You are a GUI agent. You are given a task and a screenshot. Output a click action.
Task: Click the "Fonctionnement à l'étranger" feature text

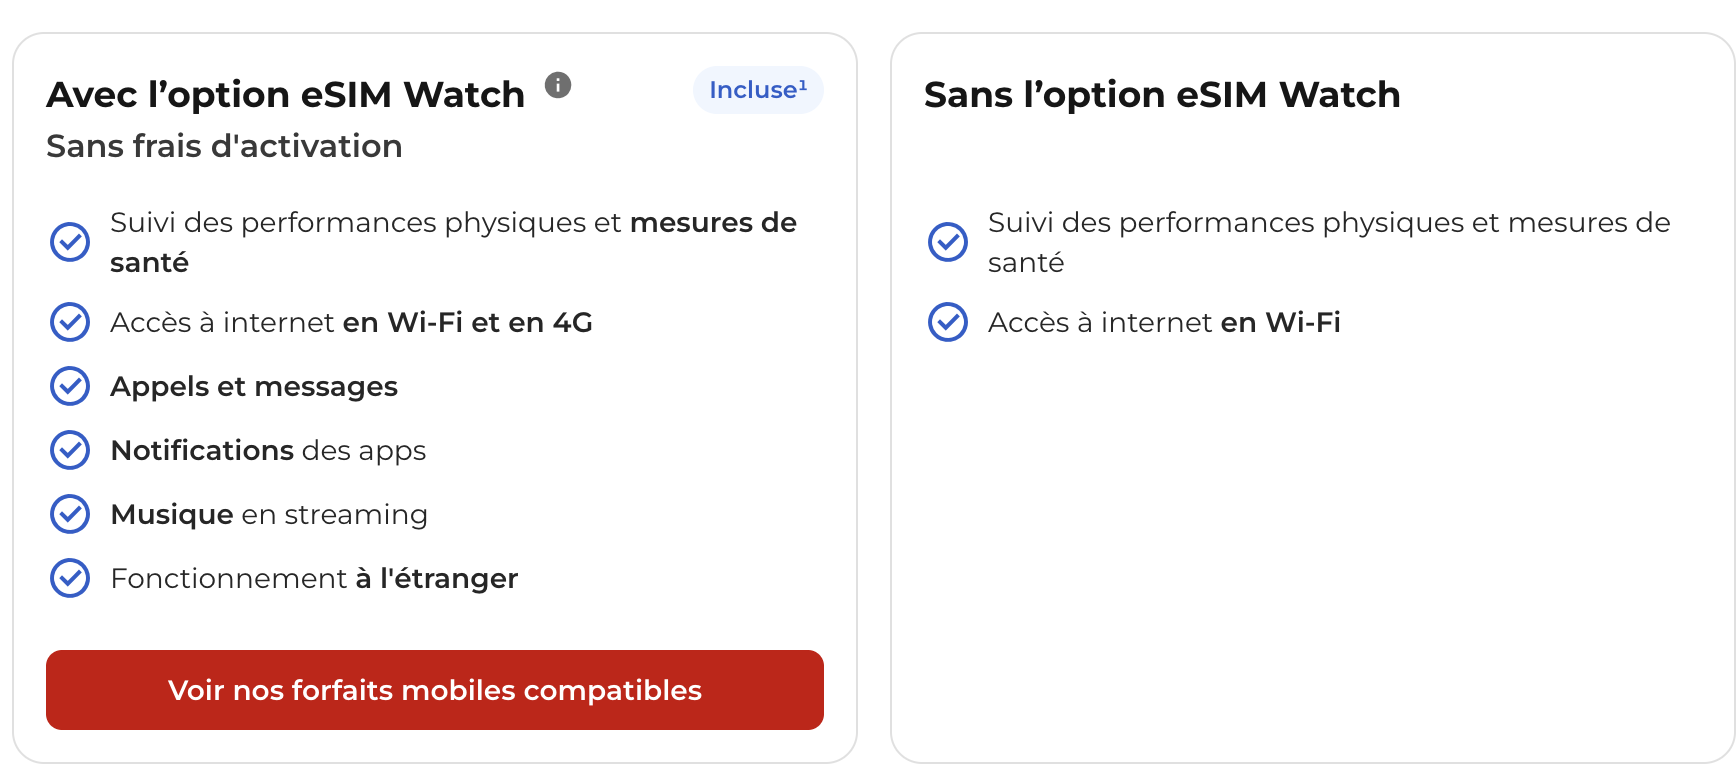314,578
